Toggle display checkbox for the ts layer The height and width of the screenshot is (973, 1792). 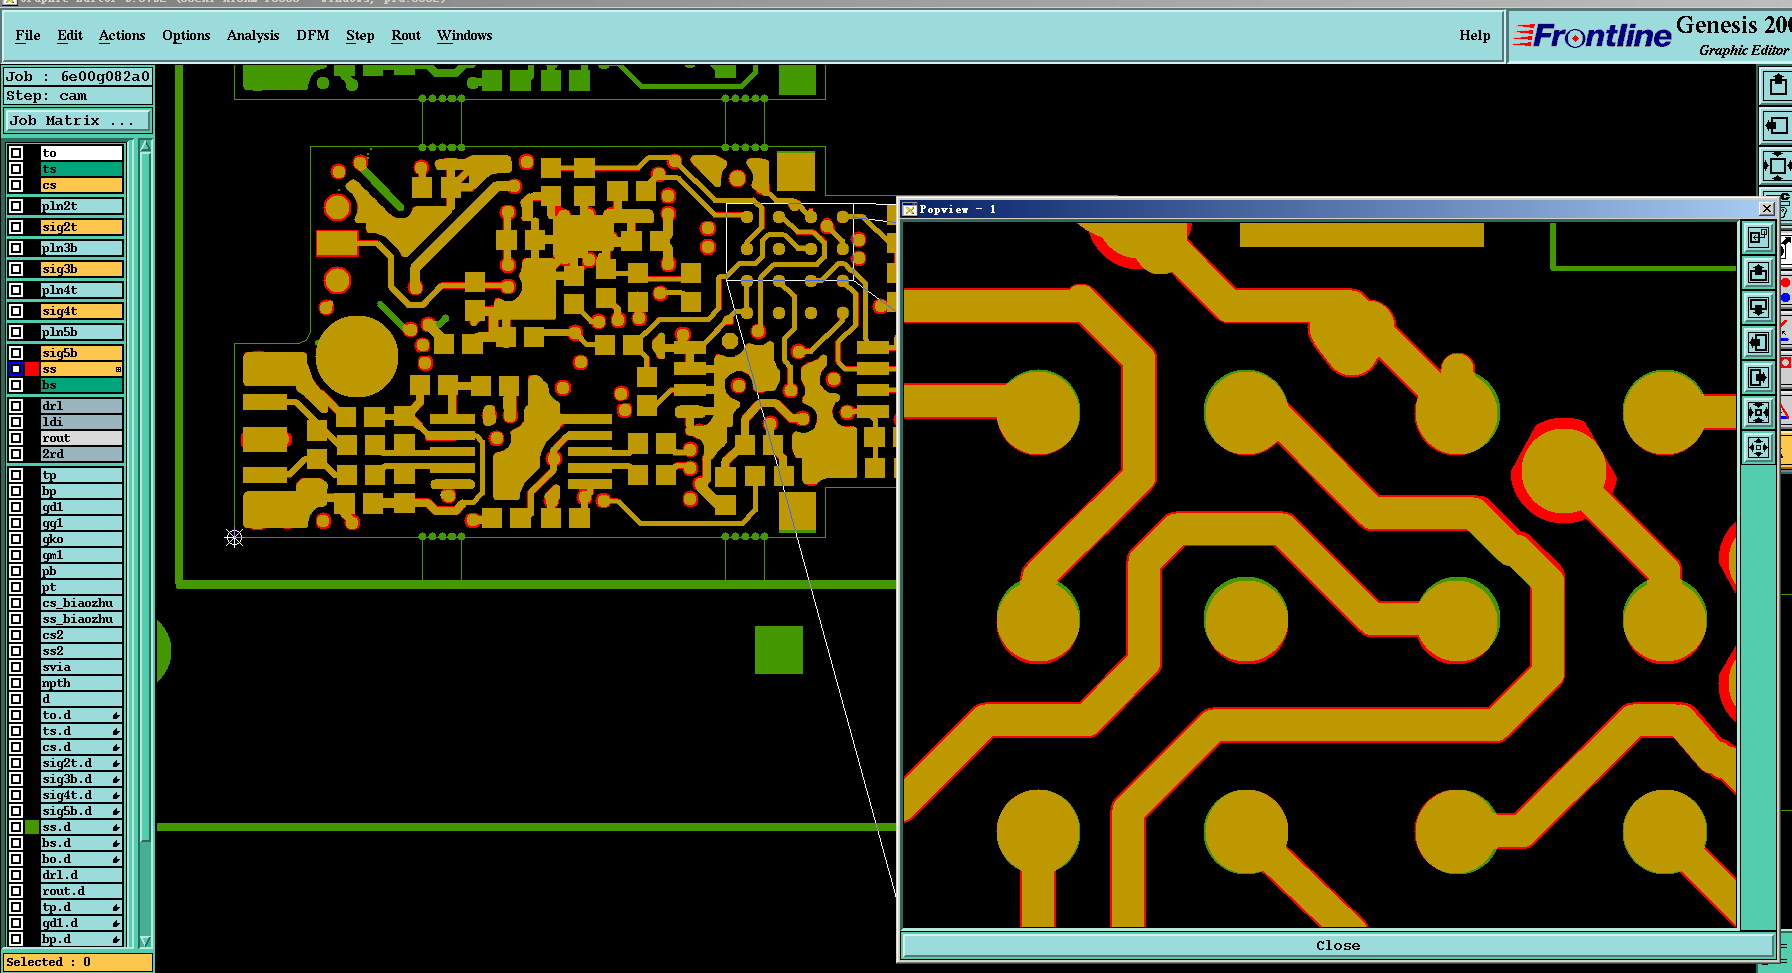(x=16, y=169)
